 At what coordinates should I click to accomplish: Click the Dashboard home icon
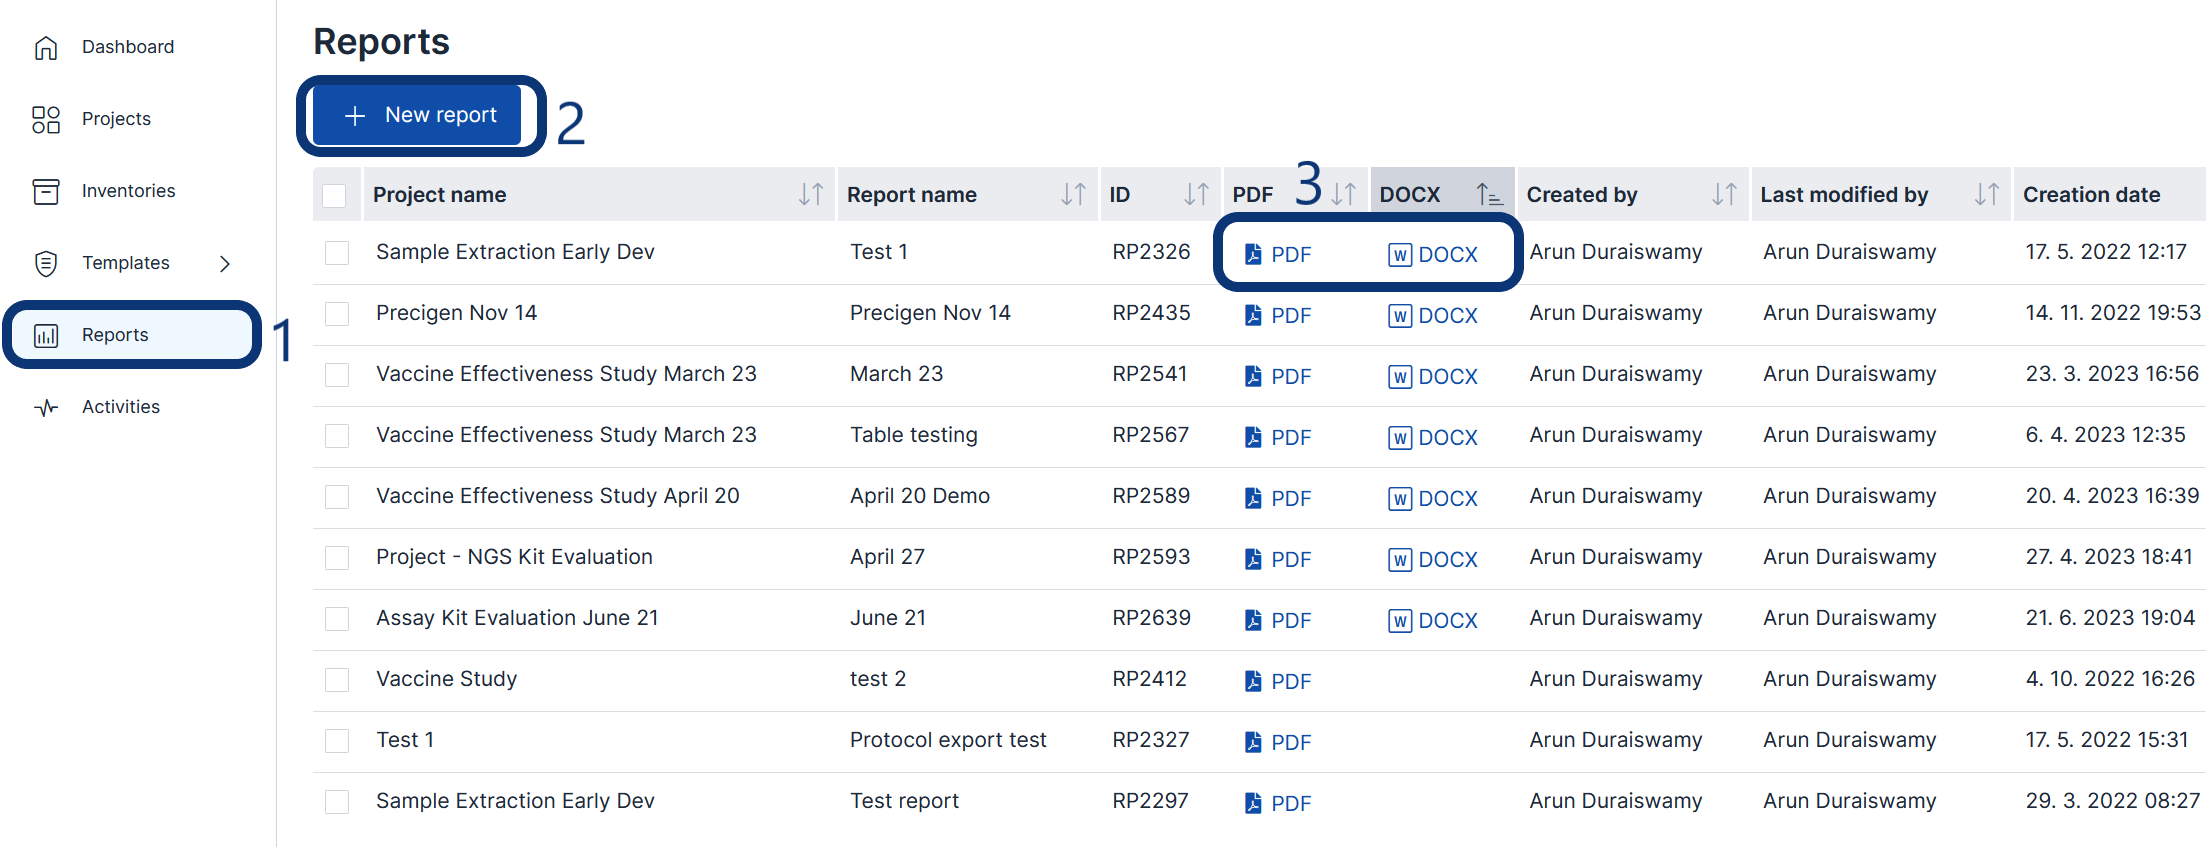(46, 47)
